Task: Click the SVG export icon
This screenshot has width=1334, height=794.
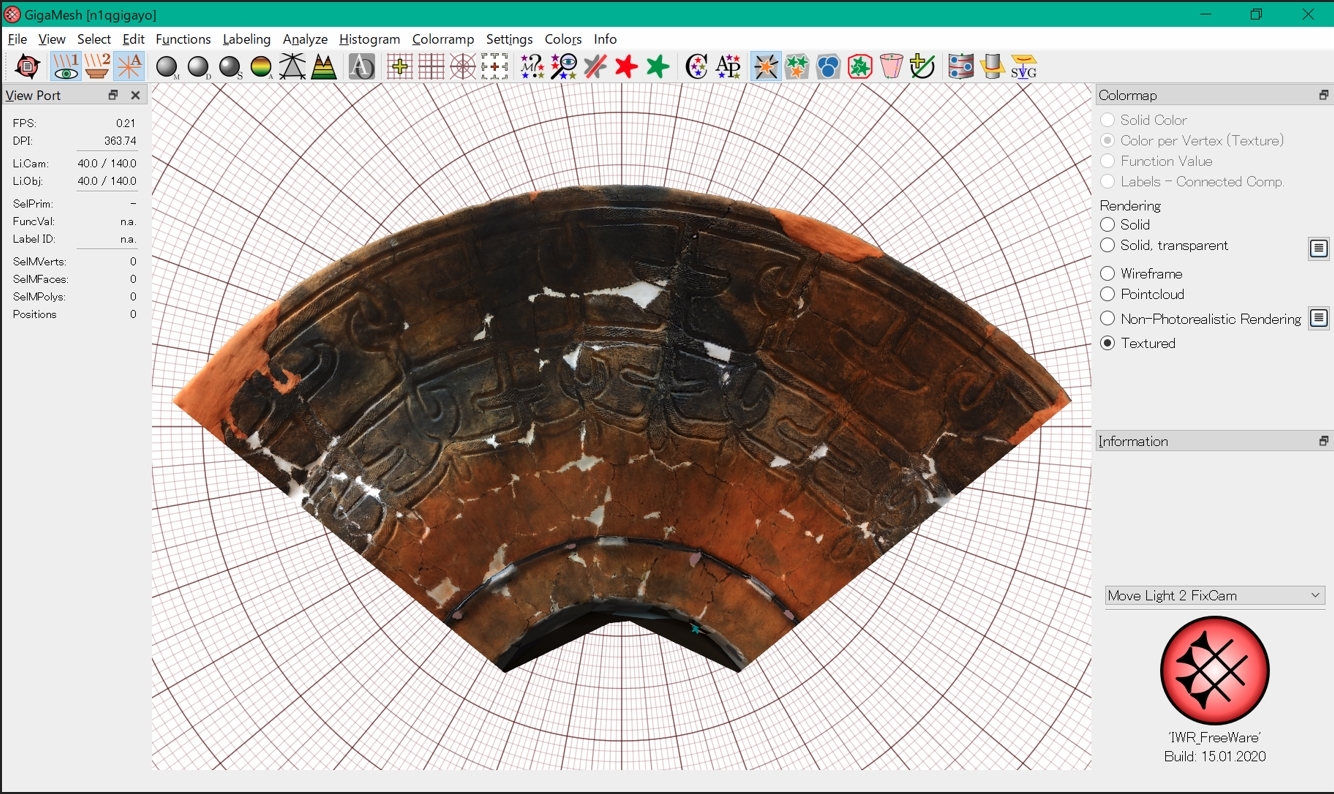Action: click(1024, 67)
